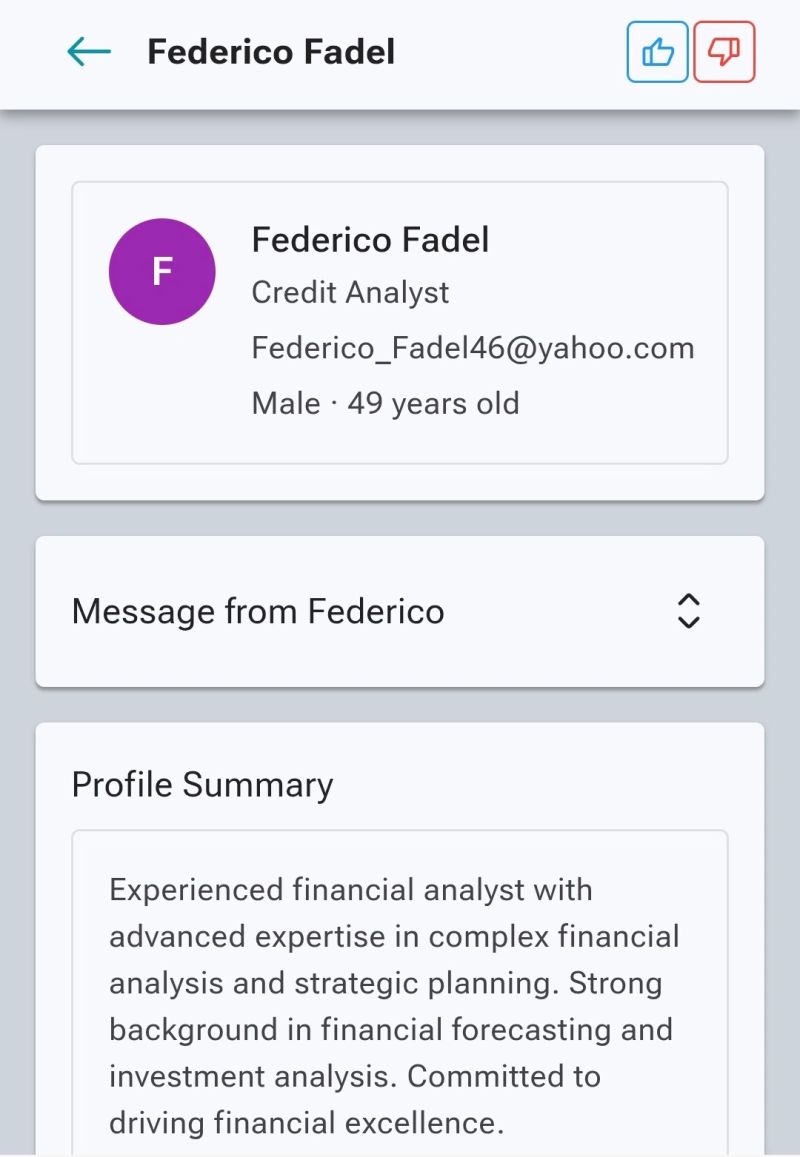This screenshot has height=1157, width=800.
Task: Reject candidate with thumbs down icon
Action: pos(724,52)
